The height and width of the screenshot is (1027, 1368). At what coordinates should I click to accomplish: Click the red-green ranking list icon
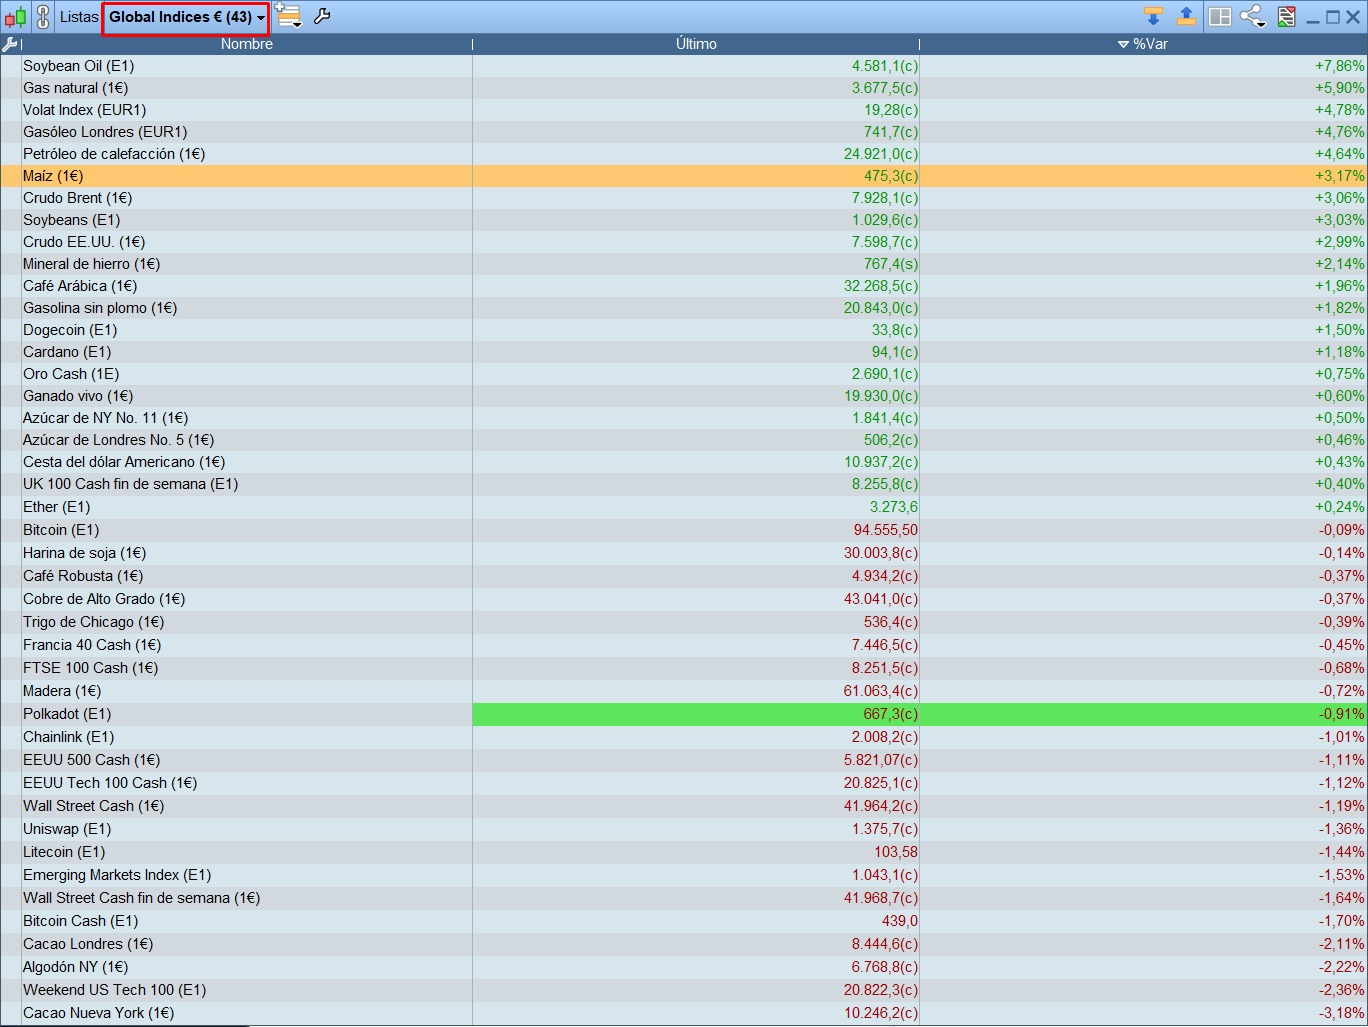tap(1287, 17)
